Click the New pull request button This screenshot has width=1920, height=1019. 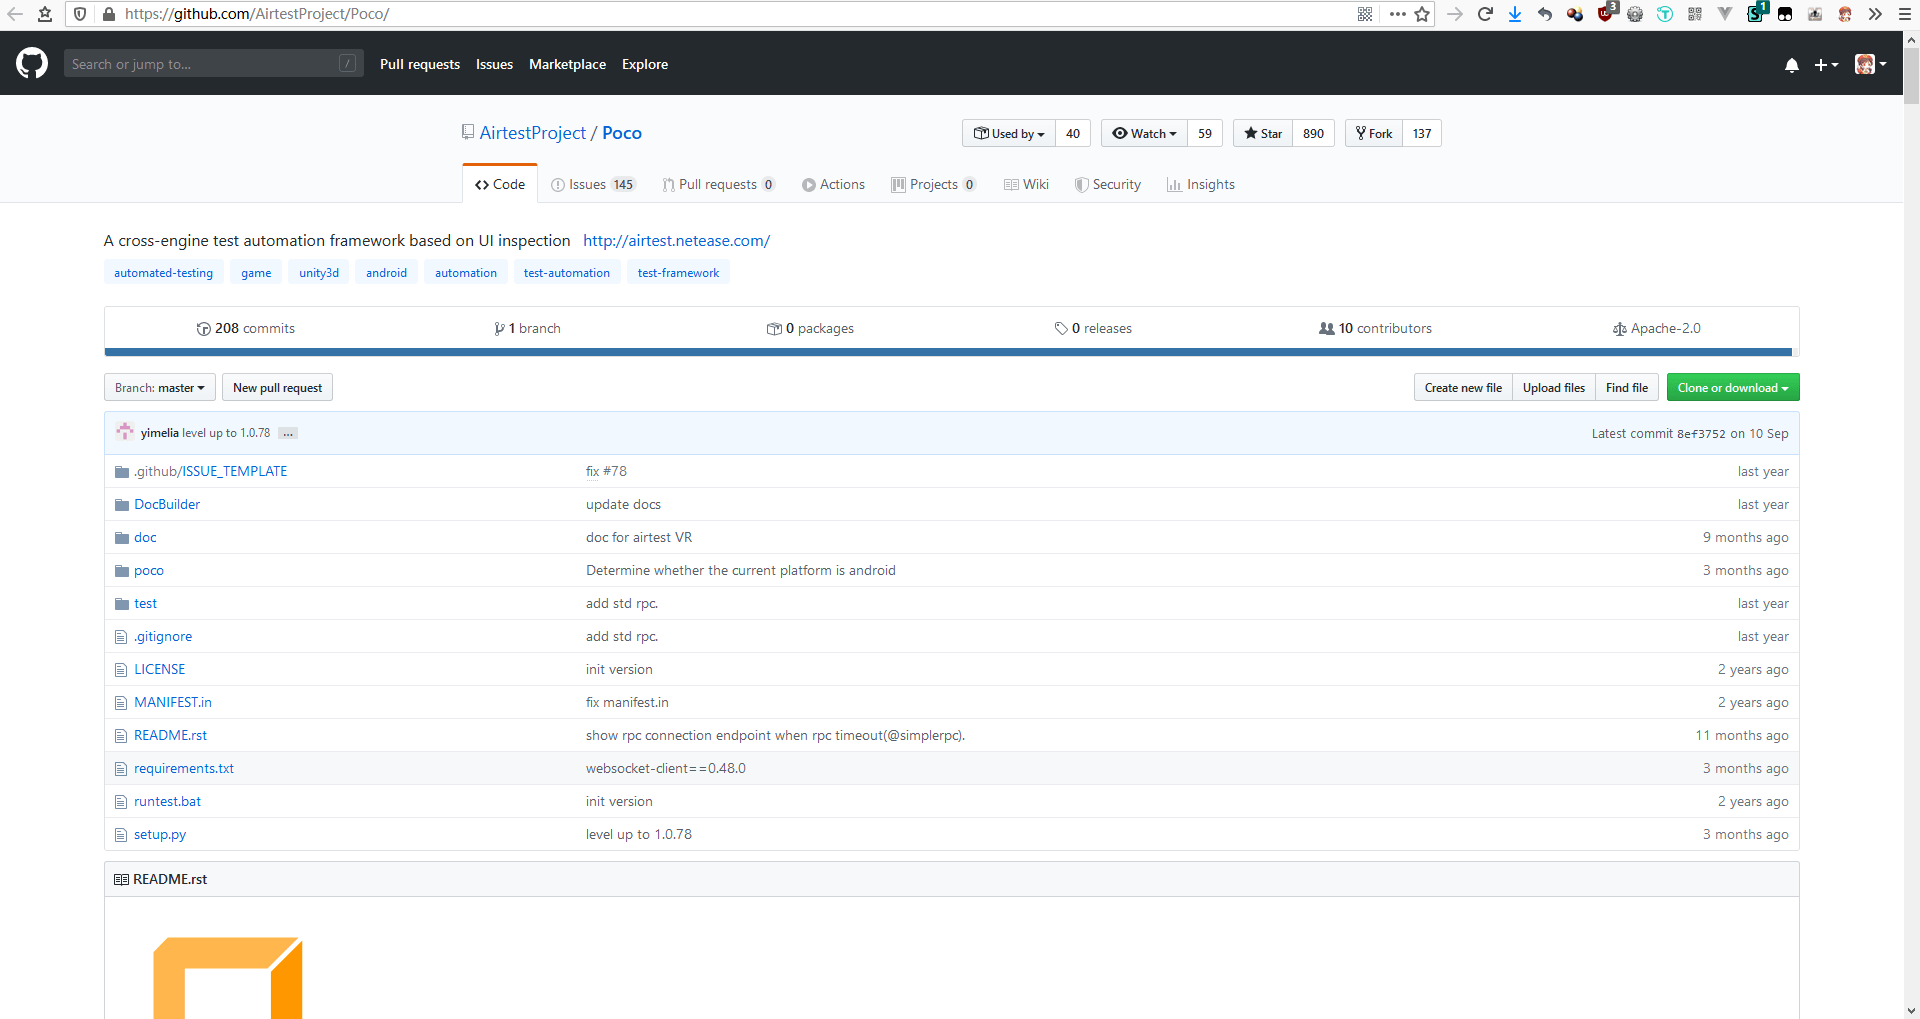click(x=277, y=387)
